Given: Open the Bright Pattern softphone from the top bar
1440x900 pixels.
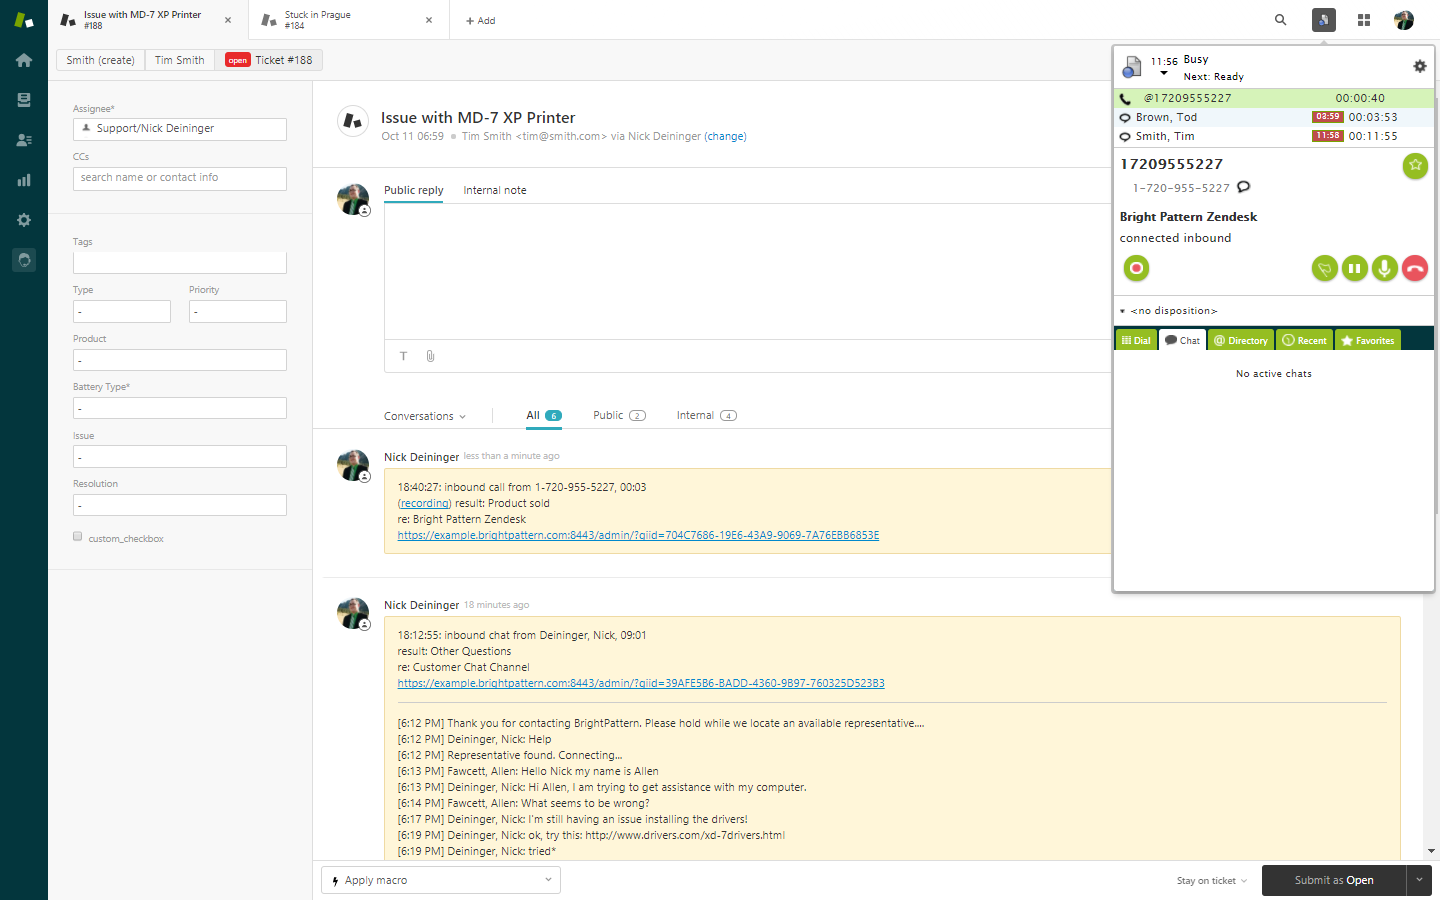Looking at the screenshot, I should click(x=1323, y=19).
